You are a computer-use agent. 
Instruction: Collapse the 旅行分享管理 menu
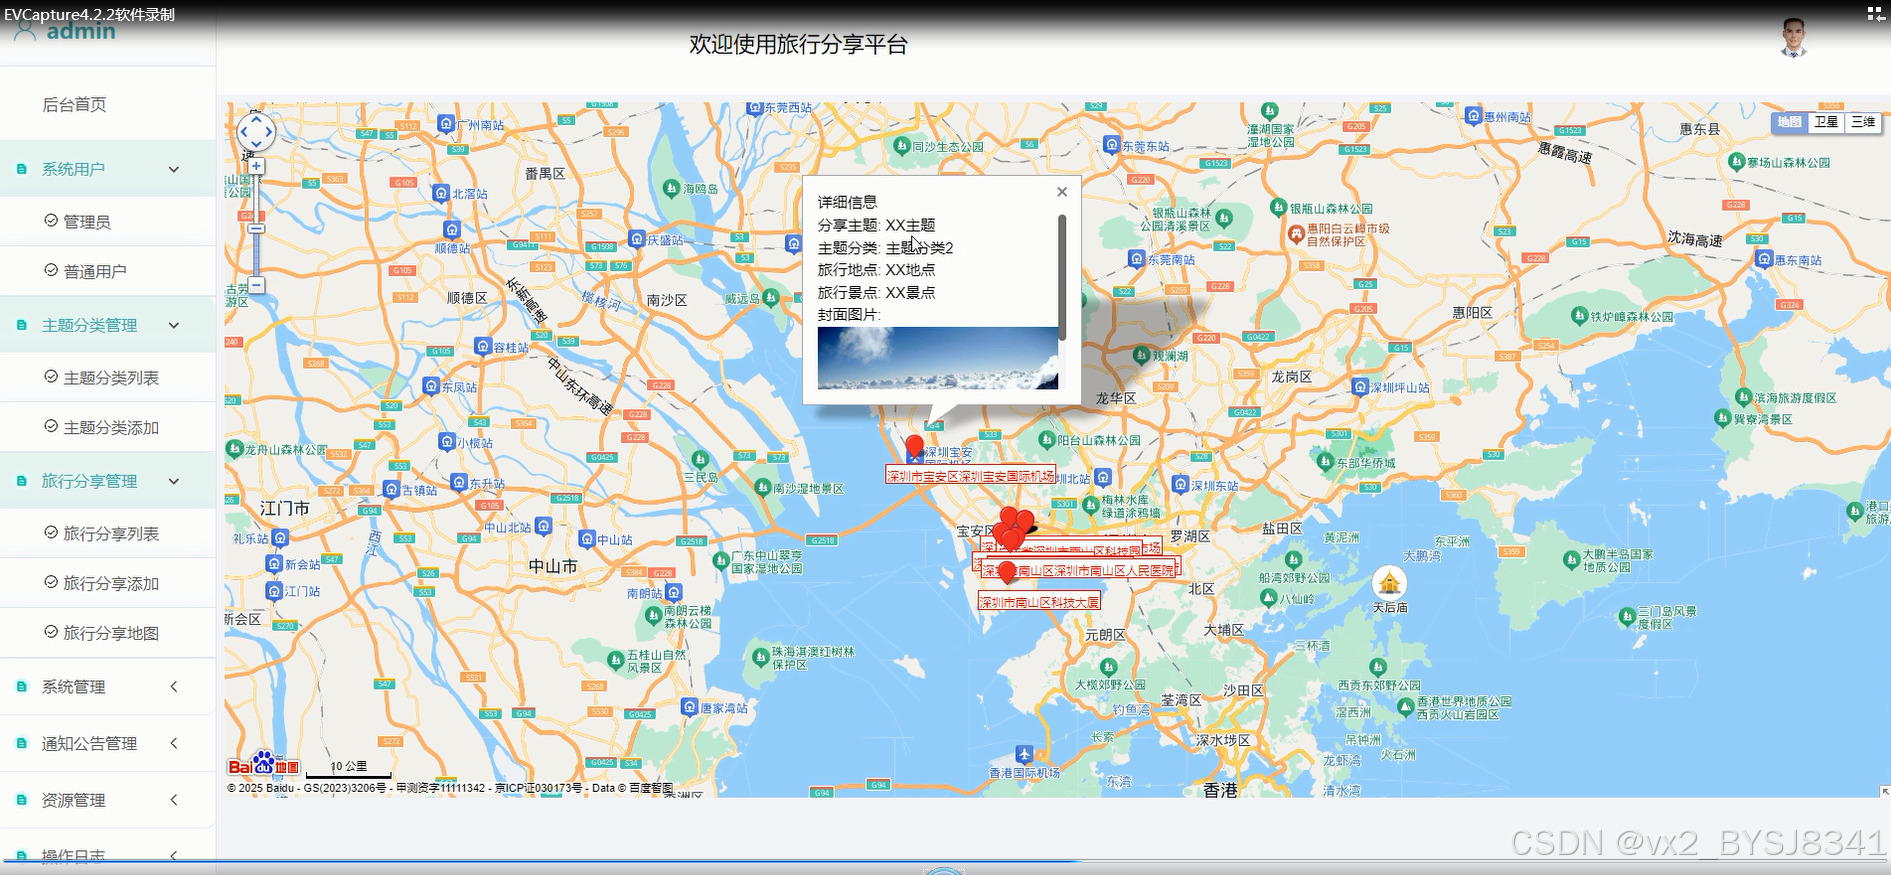pos(108,481)
